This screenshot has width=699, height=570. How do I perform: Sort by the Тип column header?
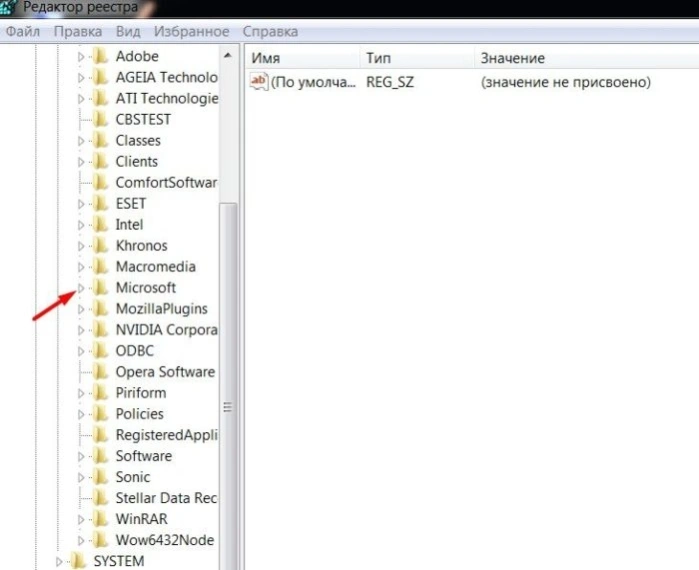coord(417,58)
